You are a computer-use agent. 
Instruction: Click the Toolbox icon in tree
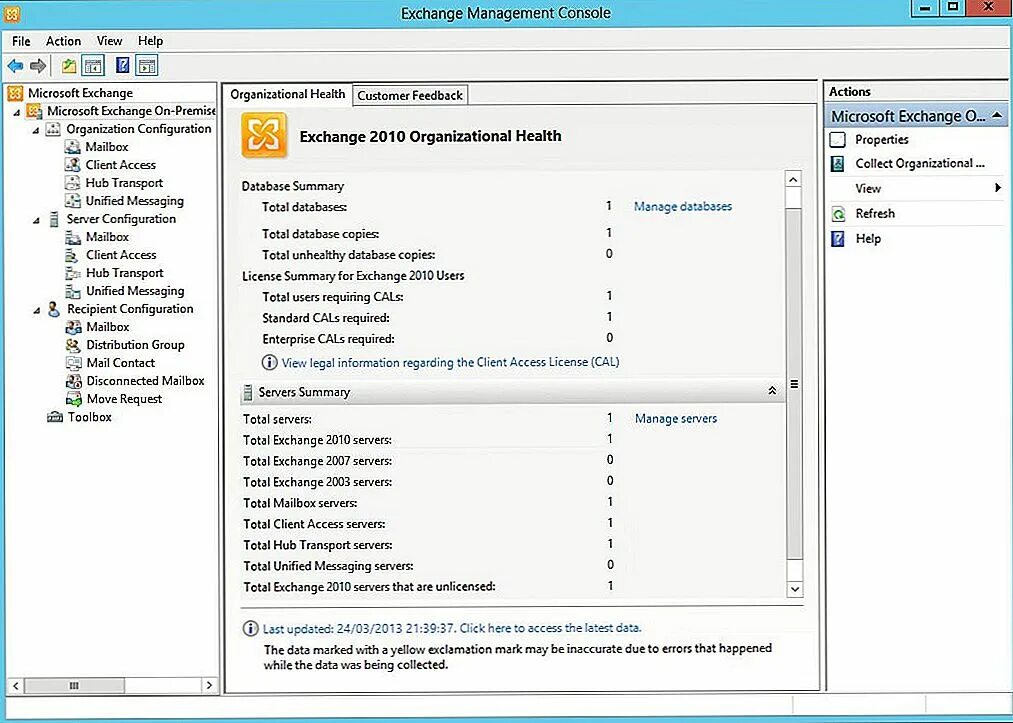point(55,417)
